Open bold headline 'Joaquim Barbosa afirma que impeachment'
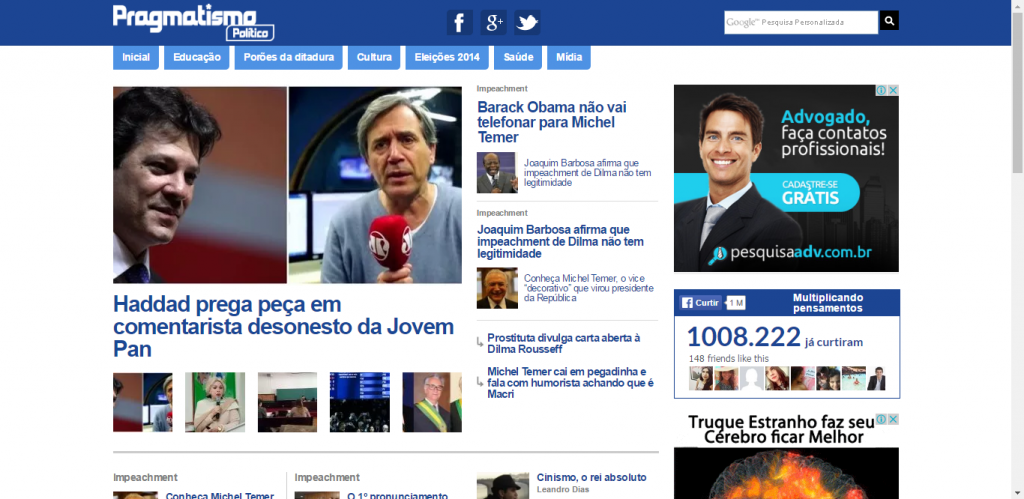This screenshot has height=499, width=1024. pos(560,242)
